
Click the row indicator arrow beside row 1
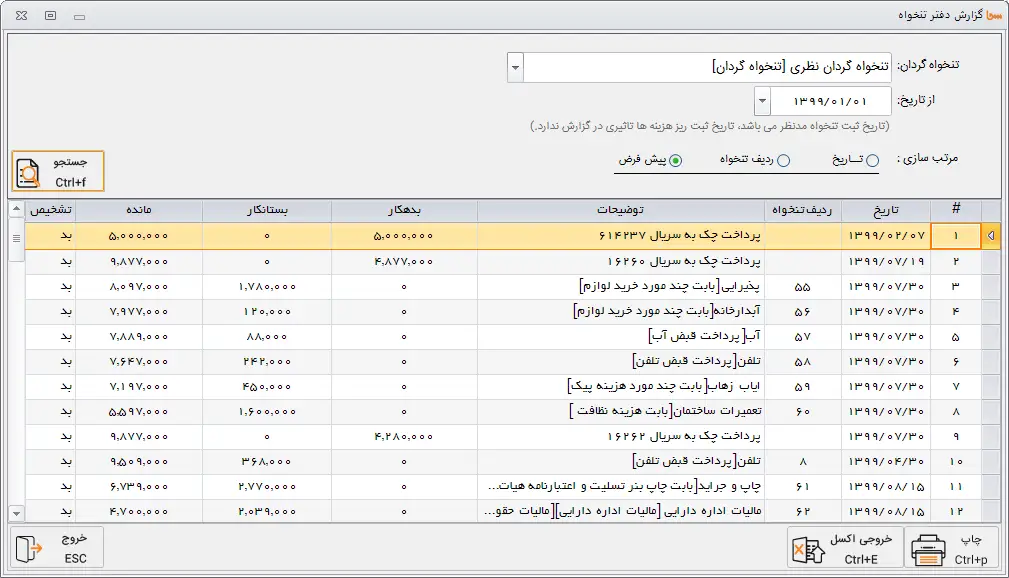tap(991, 236)
